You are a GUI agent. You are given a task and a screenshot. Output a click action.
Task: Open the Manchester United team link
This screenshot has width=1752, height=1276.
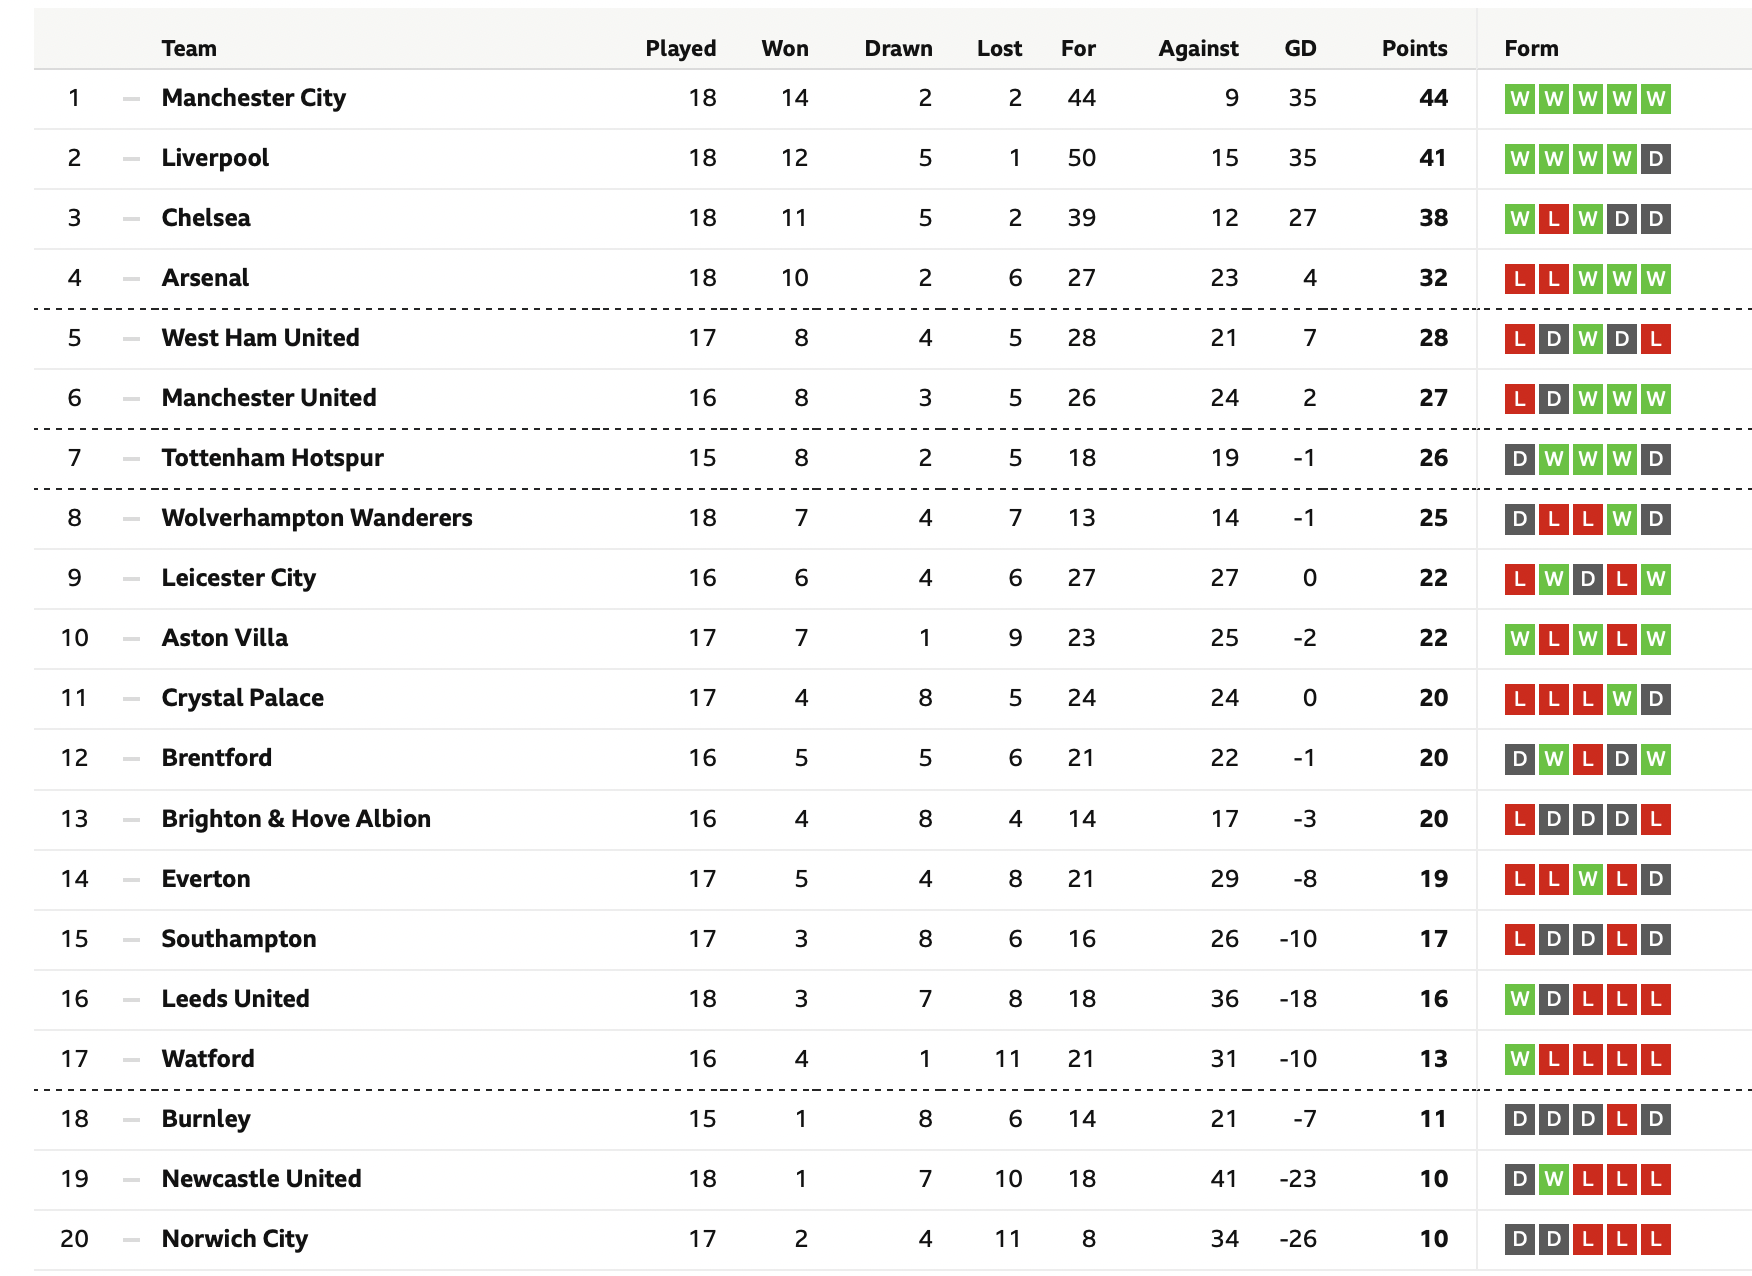coord(269,398)
